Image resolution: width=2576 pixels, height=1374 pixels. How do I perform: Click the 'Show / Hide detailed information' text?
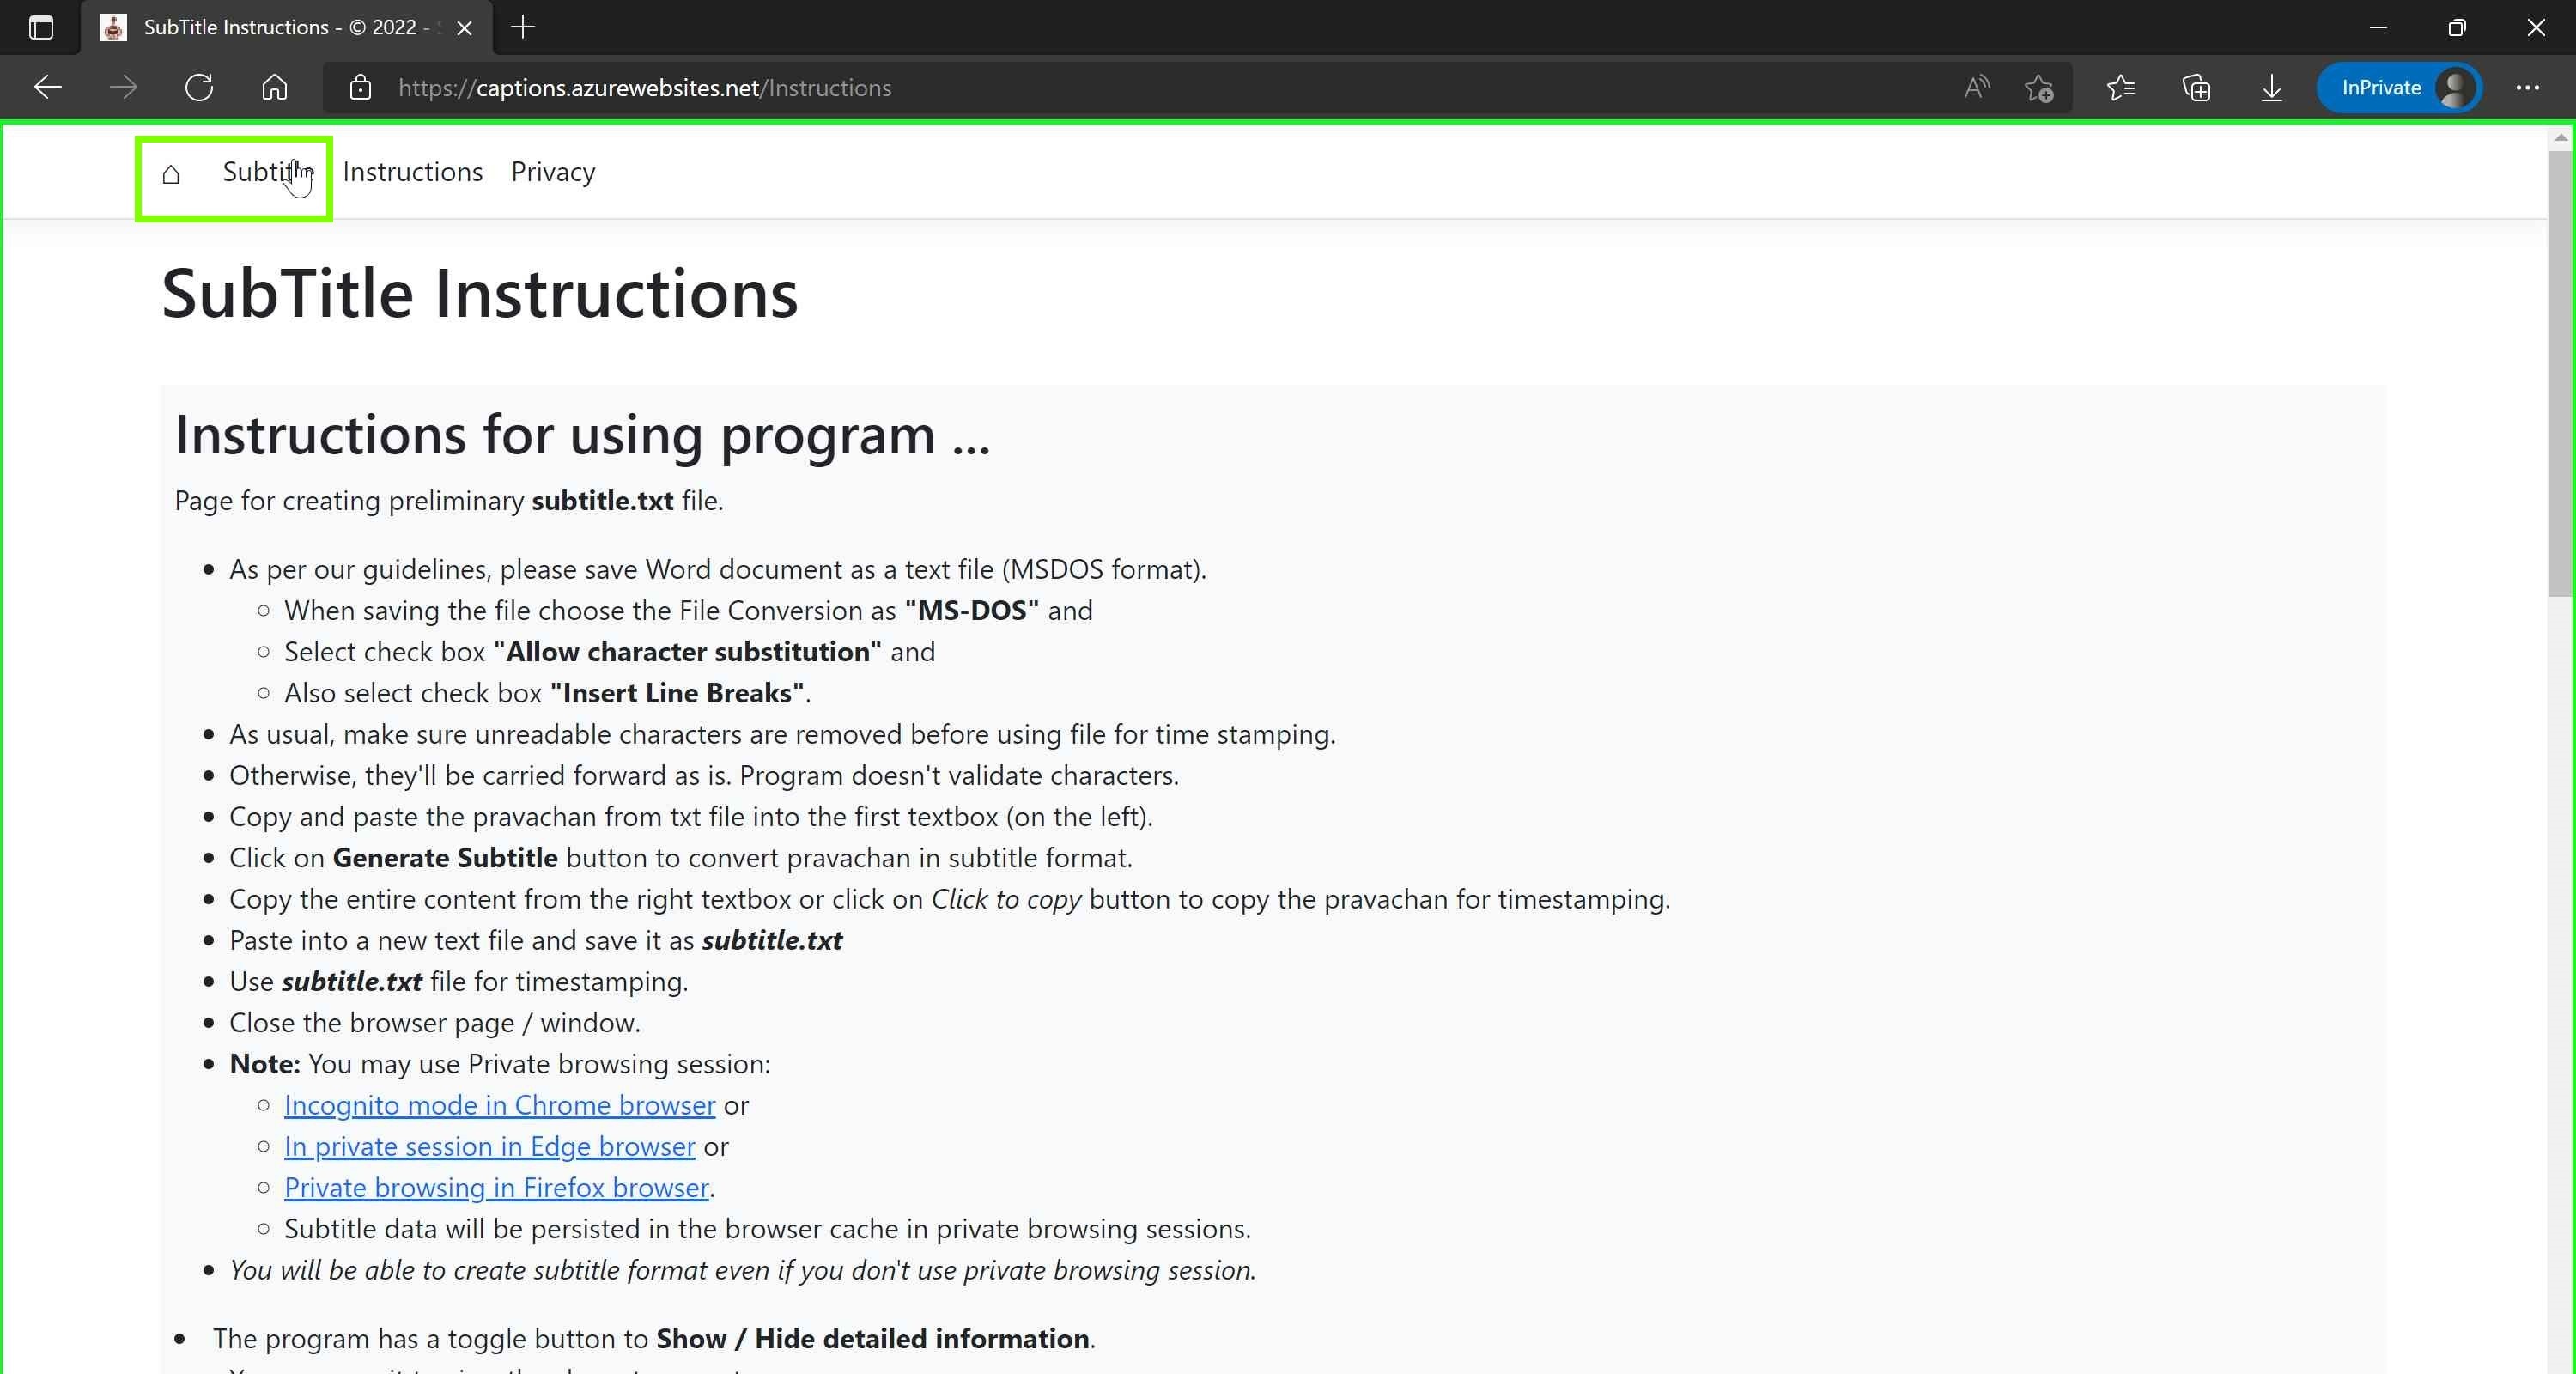click(872, 1339)
